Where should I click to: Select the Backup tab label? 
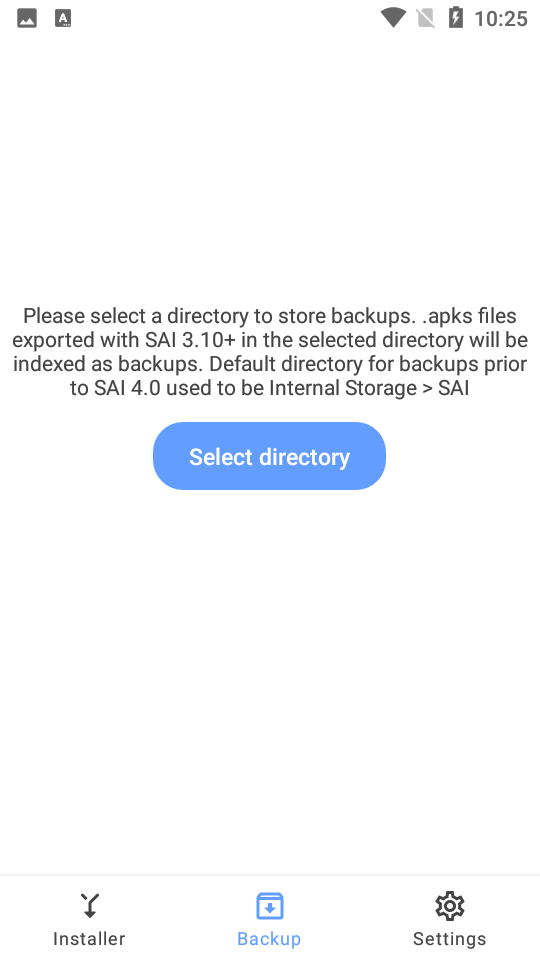[269, 939]
